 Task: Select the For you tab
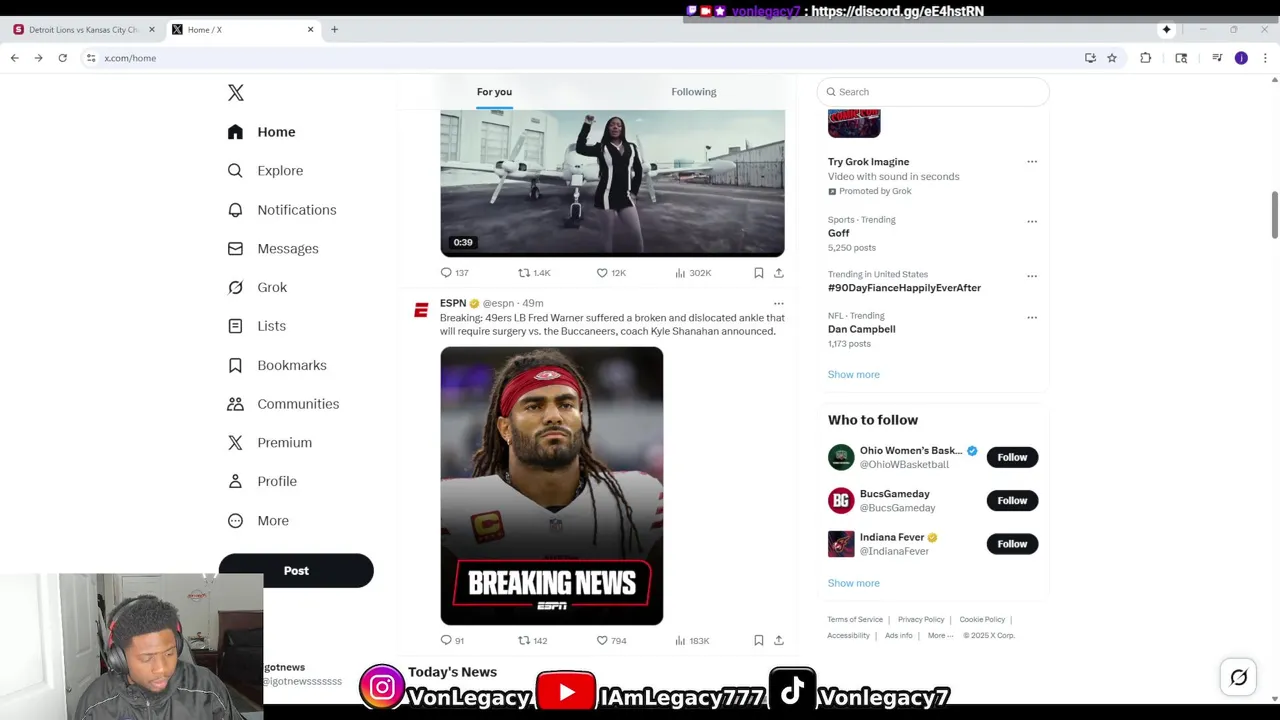494,92
